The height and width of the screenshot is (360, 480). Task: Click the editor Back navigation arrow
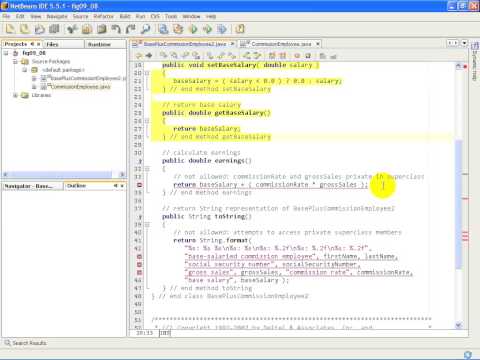point(138,56)
